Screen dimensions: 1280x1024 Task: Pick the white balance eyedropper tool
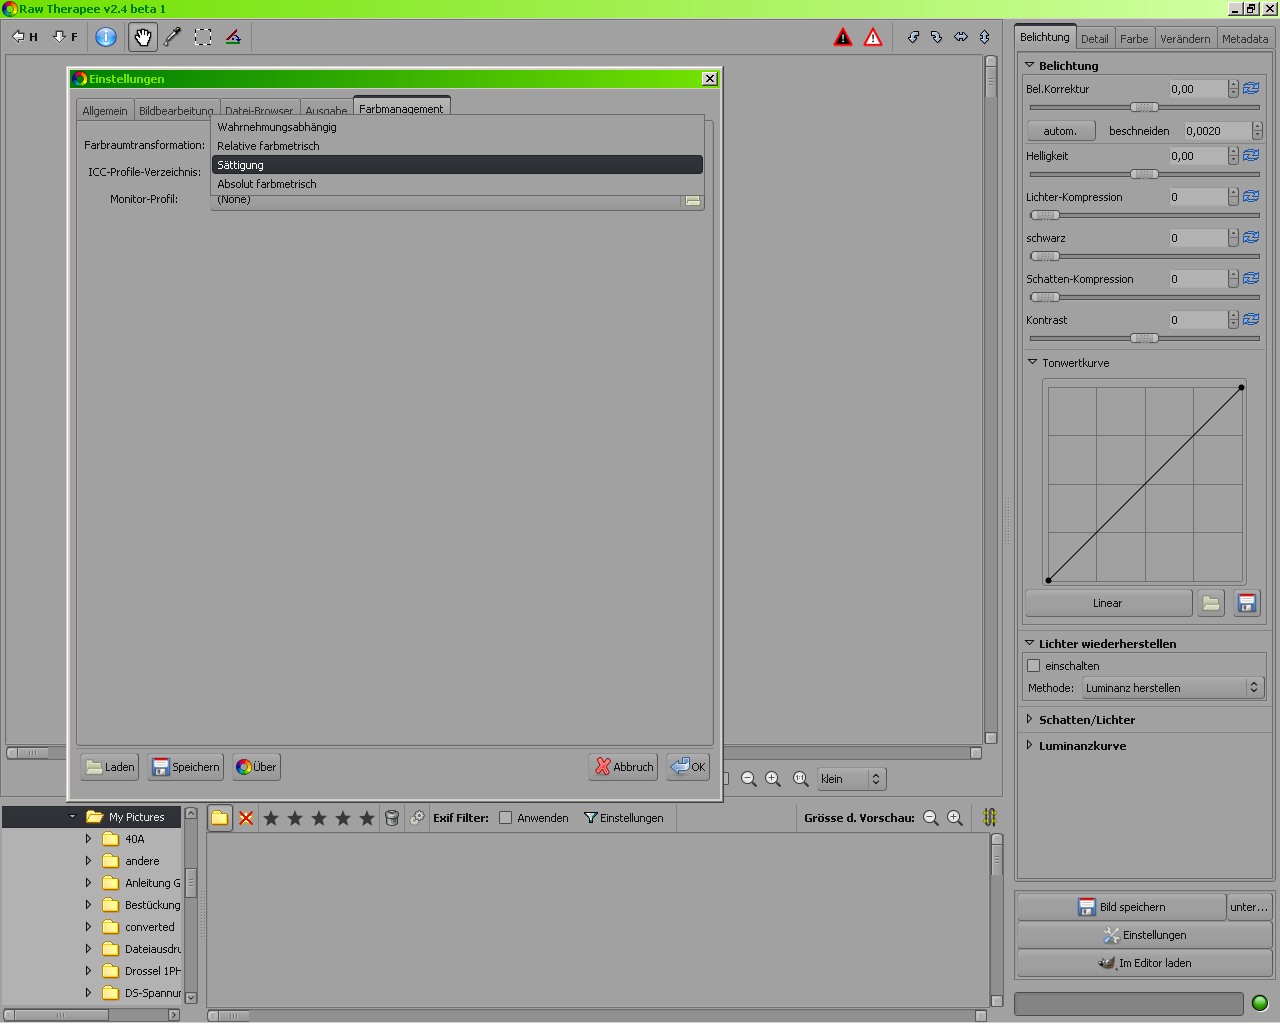173,38
